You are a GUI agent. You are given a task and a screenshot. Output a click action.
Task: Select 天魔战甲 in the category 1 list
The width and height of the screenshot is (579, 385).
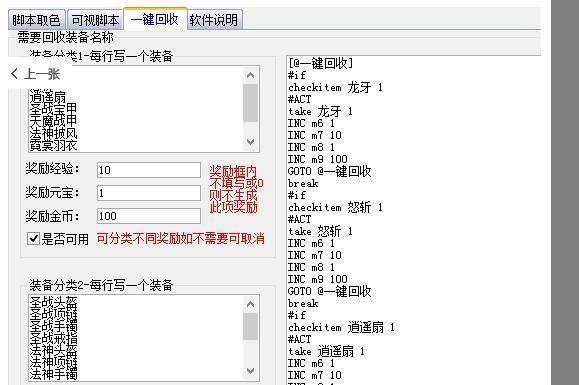pos(53,120)
